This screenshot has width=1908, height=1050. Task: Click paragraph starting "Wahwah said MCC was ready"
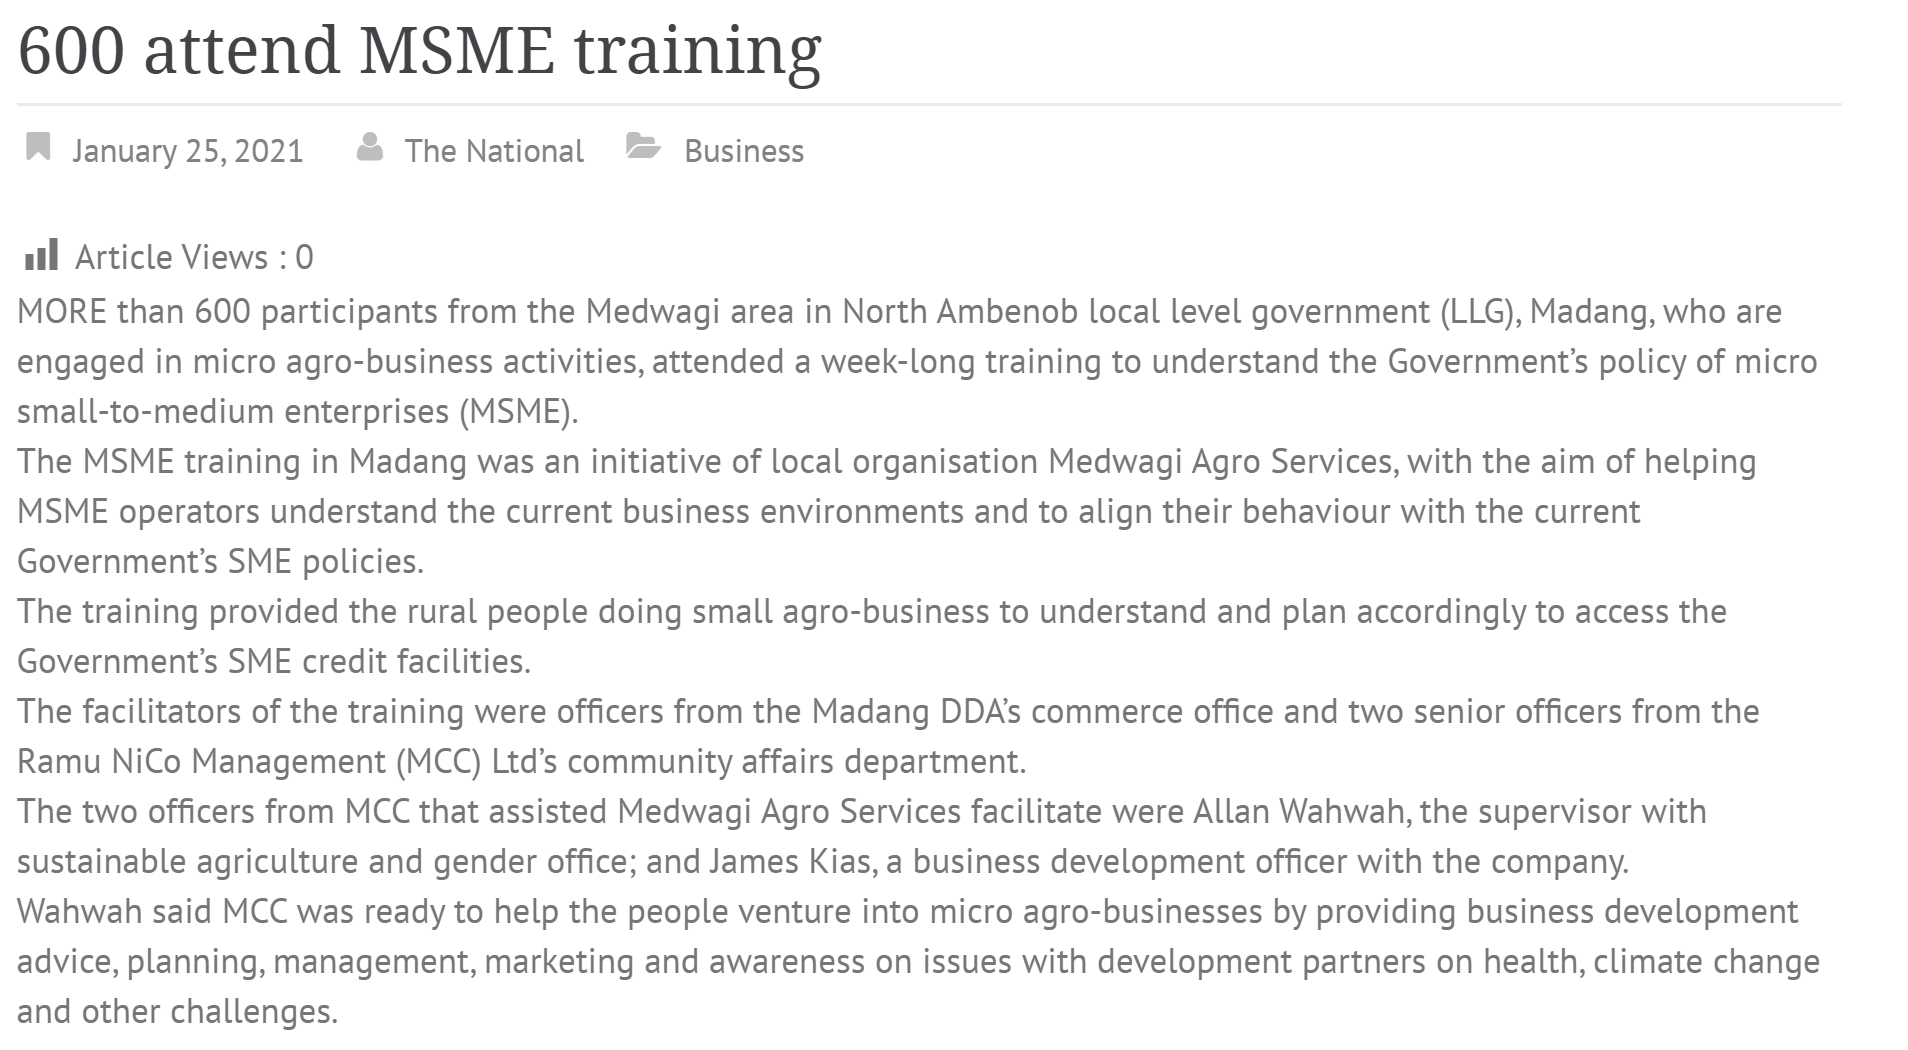918,961
